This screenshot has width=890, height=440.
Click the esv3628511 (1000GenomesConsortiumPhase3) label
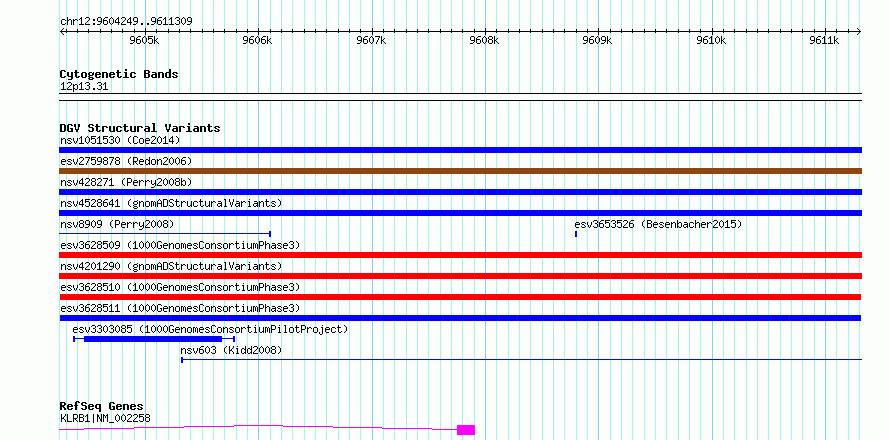click(180, 308)
